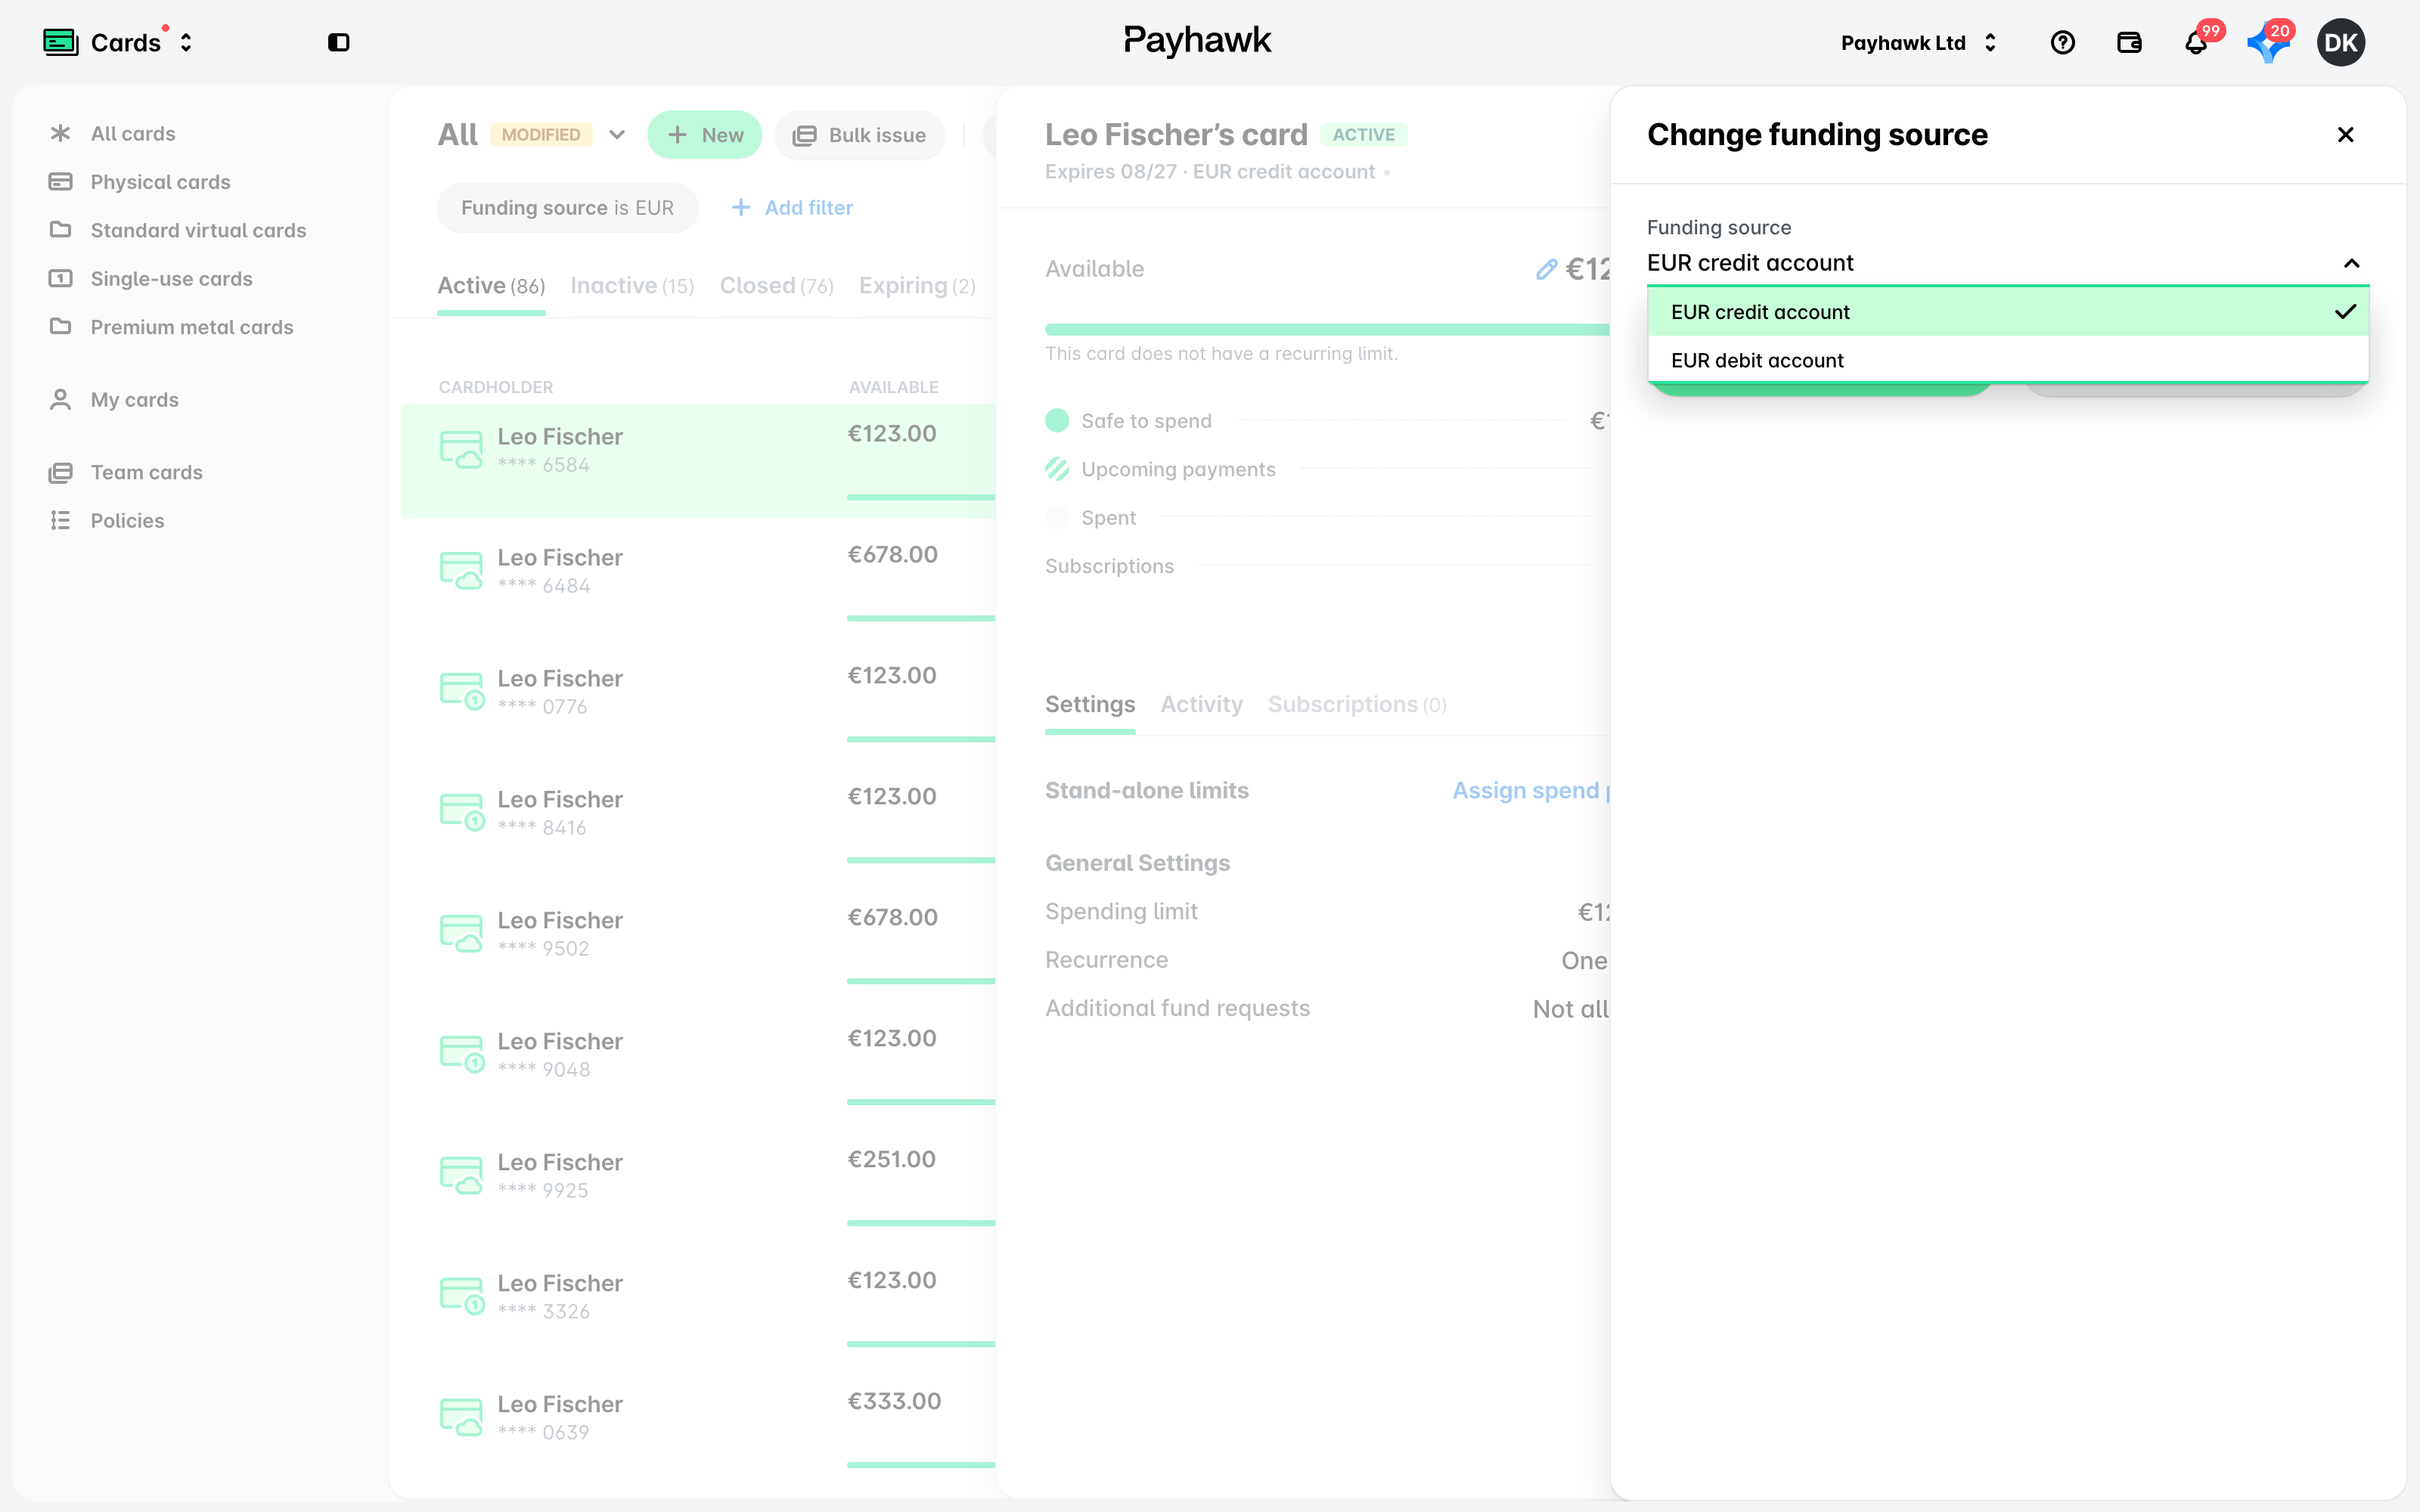Click the pencil edit icon next to Available
Screen dimensions: 2420x1512
pos(1546,269)
